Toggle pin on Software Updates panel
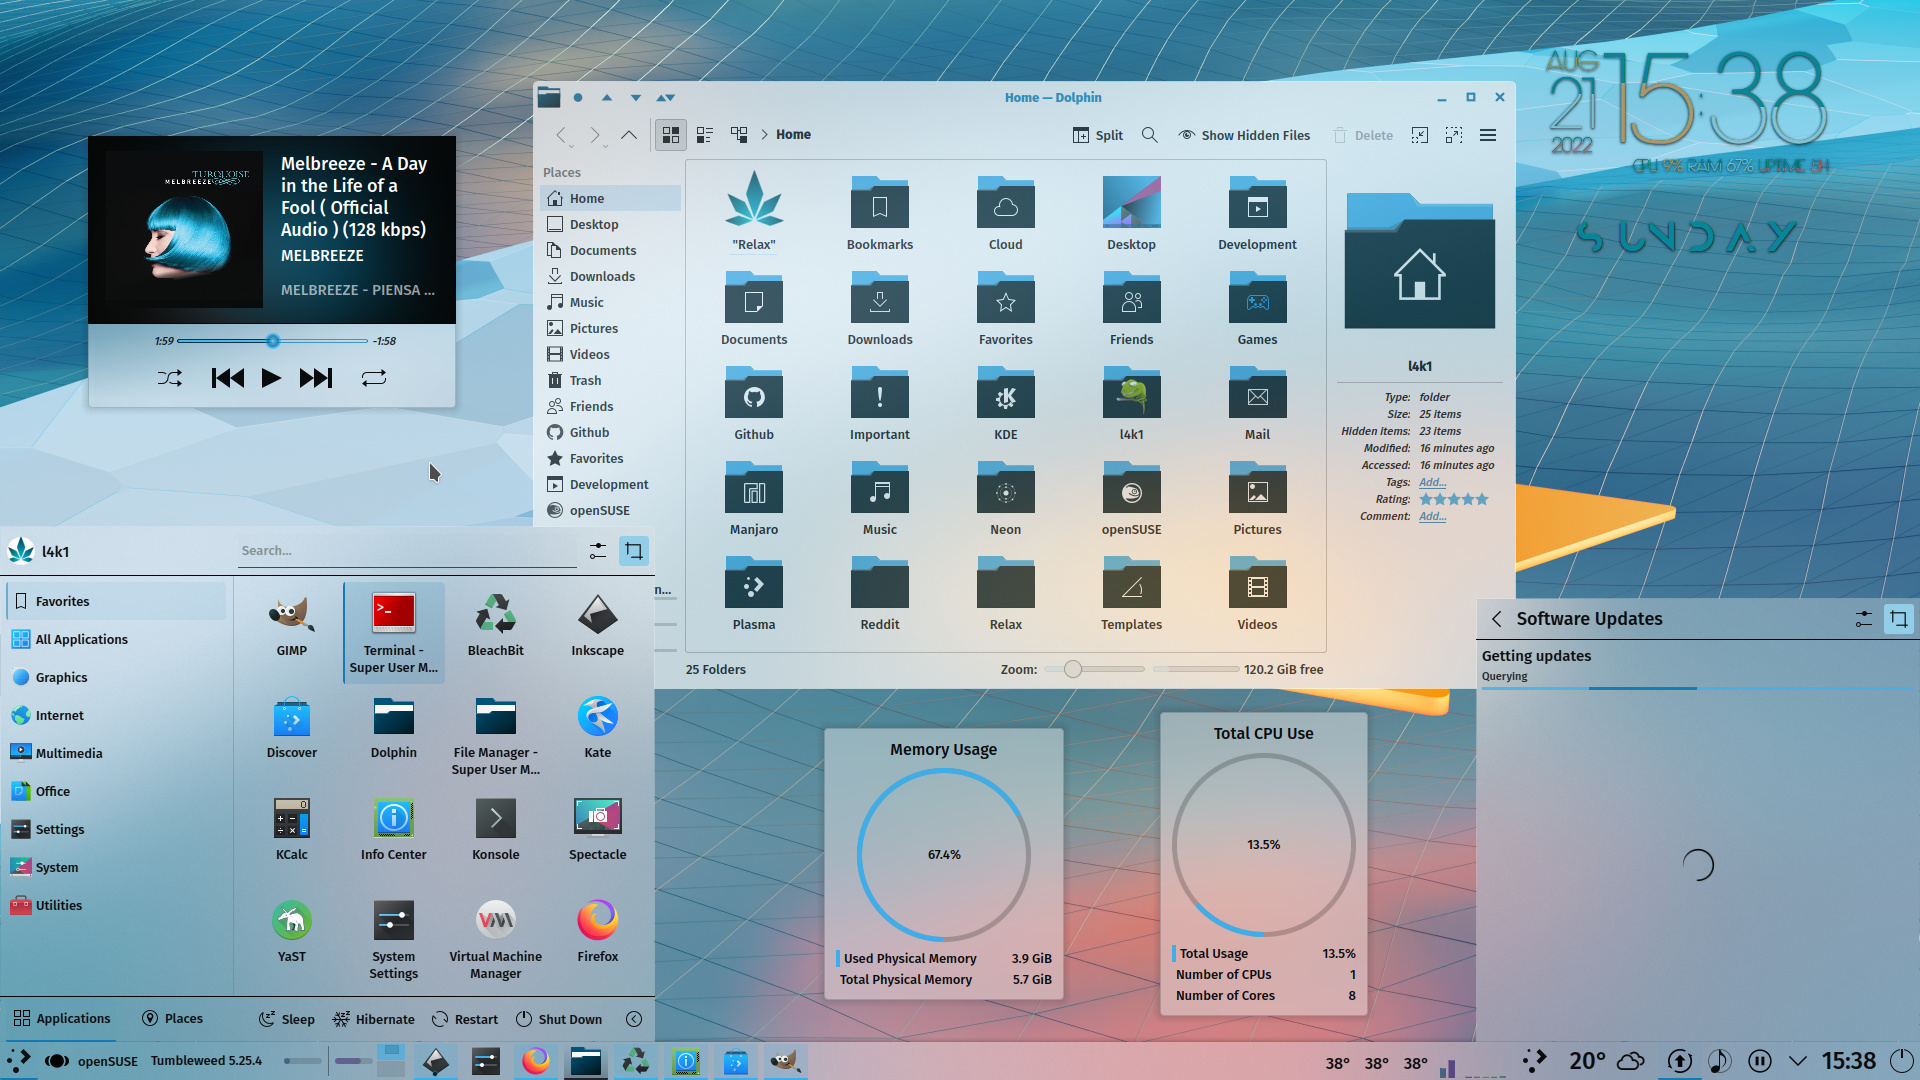This screenshot has width=1920, height=1080. (x=1898, y=619)
